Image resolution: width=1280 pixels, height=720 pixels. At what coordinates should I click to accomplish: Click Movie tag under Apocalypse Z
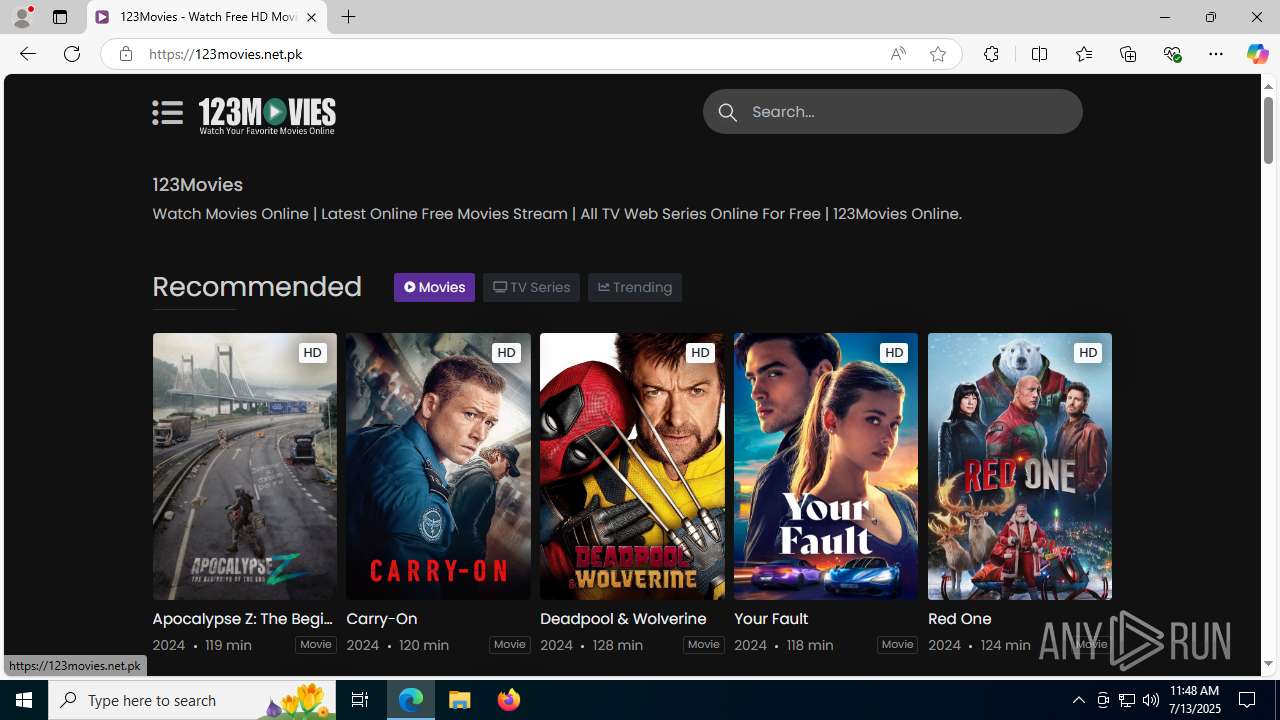click(x=316, y=645)
